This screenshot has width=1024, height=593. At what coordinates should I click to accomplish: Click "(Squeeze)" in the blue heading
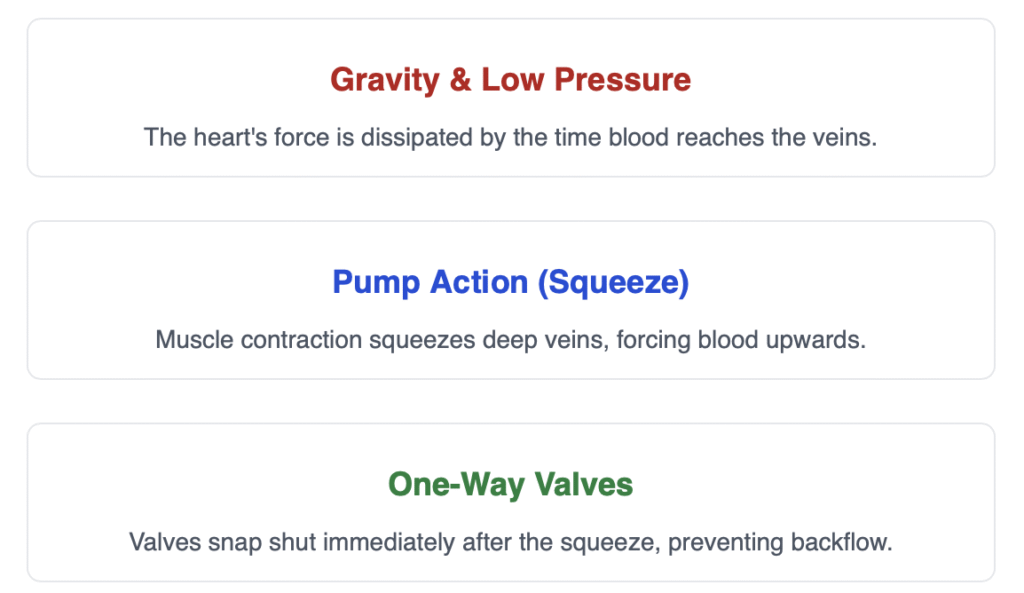click(x=613, y=283)
